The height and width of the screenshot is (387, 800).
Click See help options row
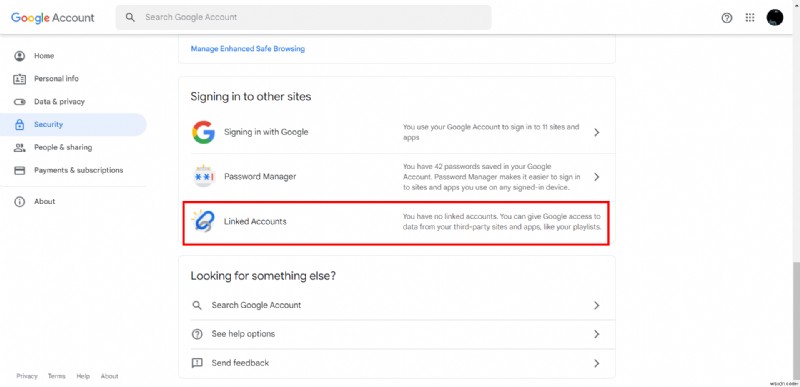(397, 334)
